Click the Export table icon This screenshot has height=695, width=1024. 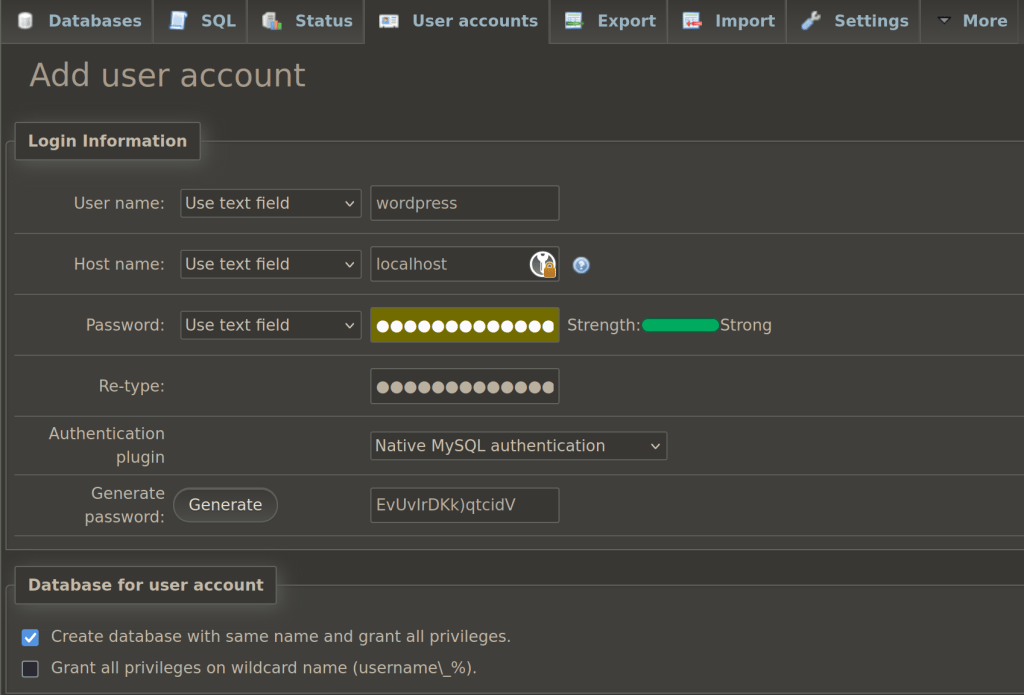(x=573, y=21)
